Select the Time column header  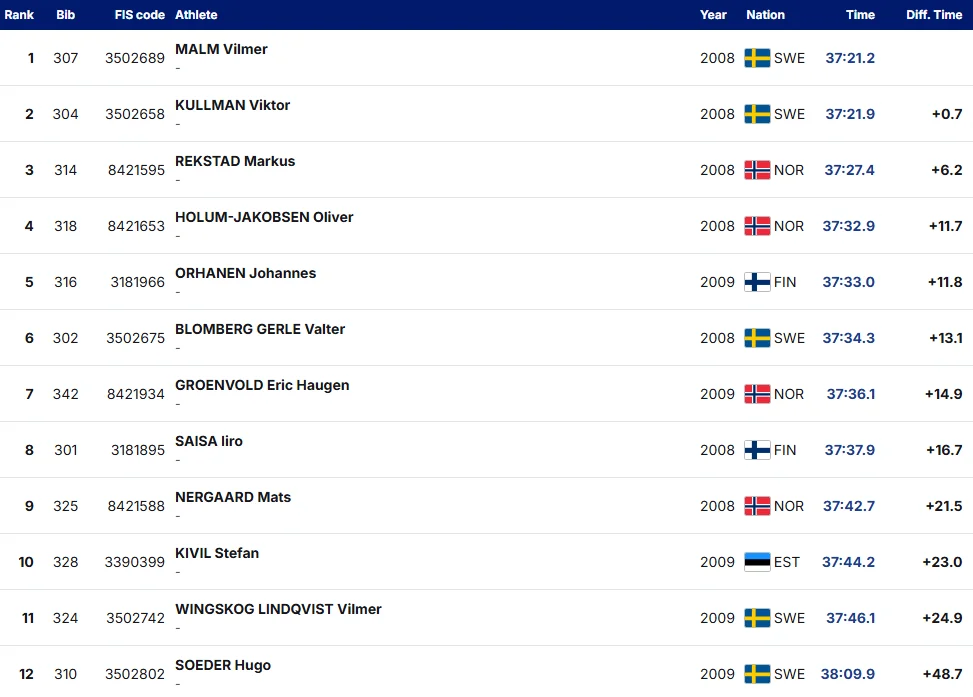pos(860,15)
